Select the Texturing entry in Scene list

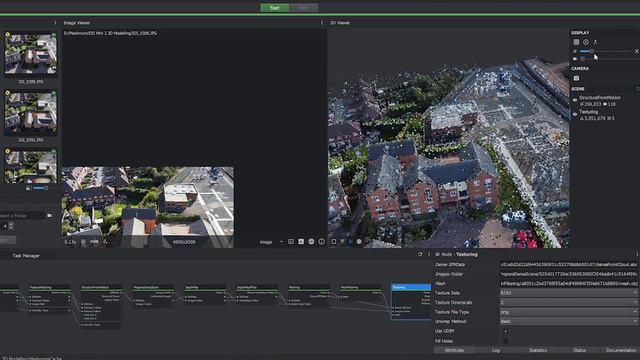point(589,112)
